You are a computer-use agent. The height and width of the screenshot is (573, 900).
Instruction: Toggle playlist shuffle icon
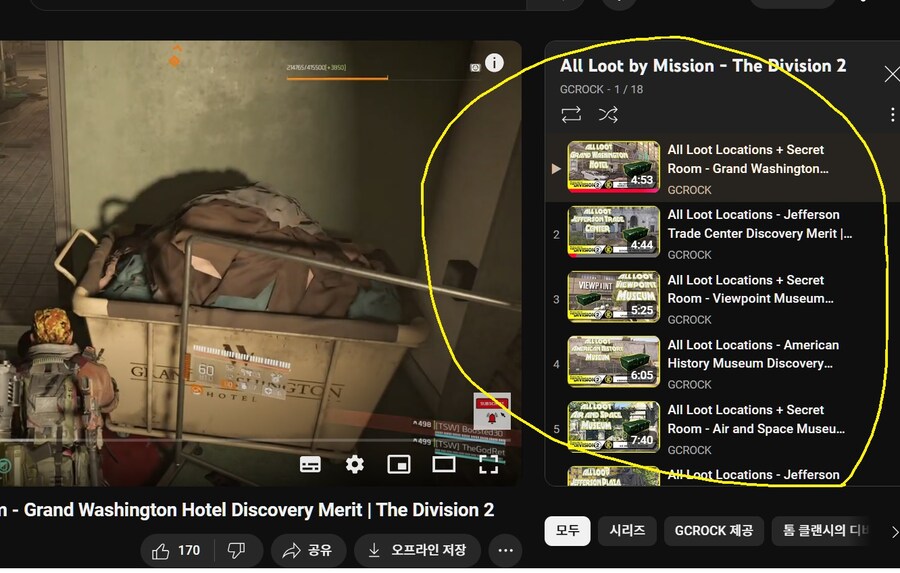[608, 115]
